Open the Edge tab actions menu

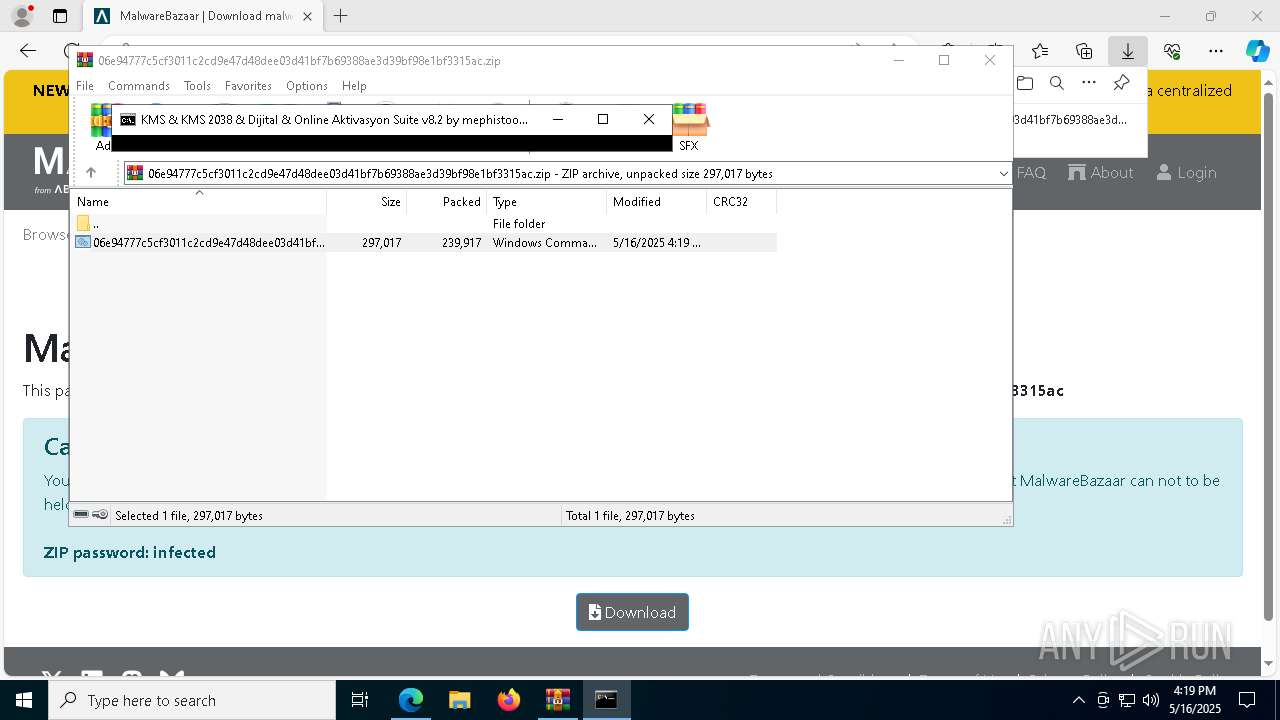60,16
